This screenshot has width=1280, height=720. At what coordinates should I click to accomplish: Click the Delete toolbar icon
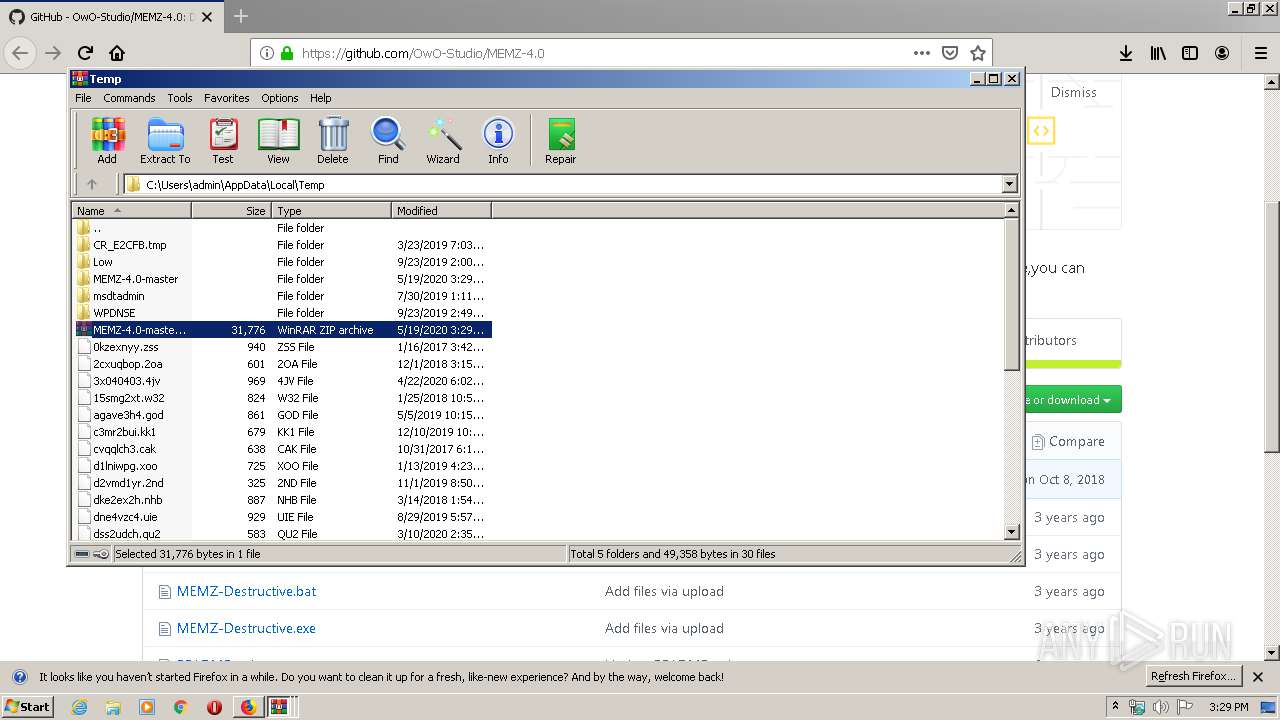(x=333, y=140)
